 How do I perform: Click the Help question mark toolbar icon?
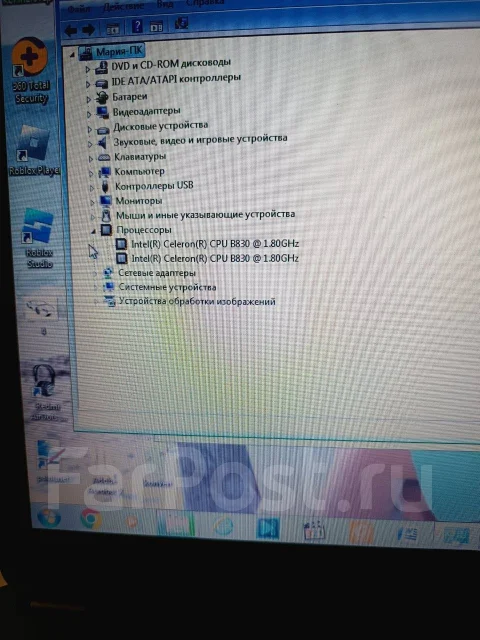(x=137, y=27)
